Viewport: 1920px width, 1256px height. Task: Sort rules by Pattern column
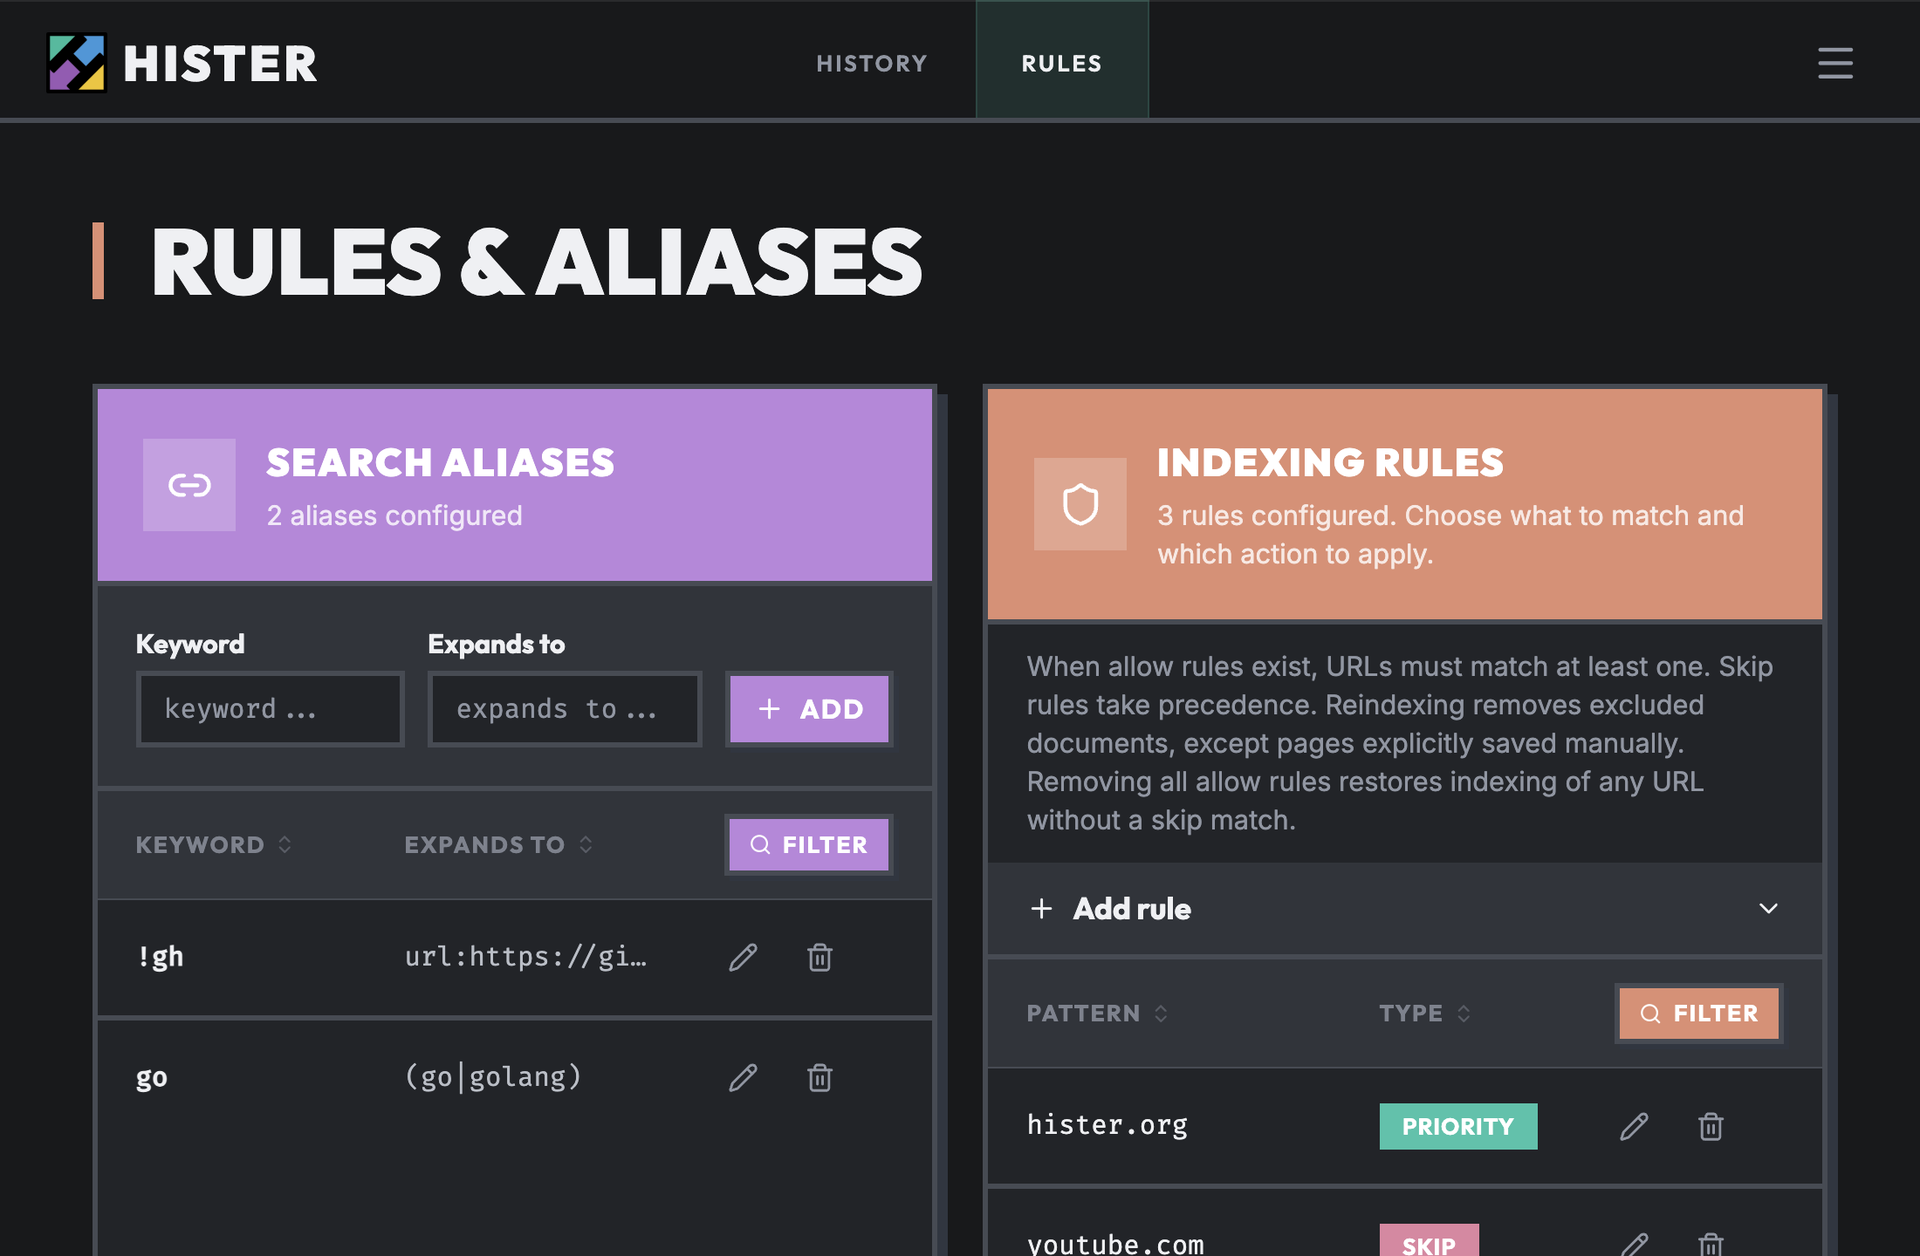point(1098,1013)
